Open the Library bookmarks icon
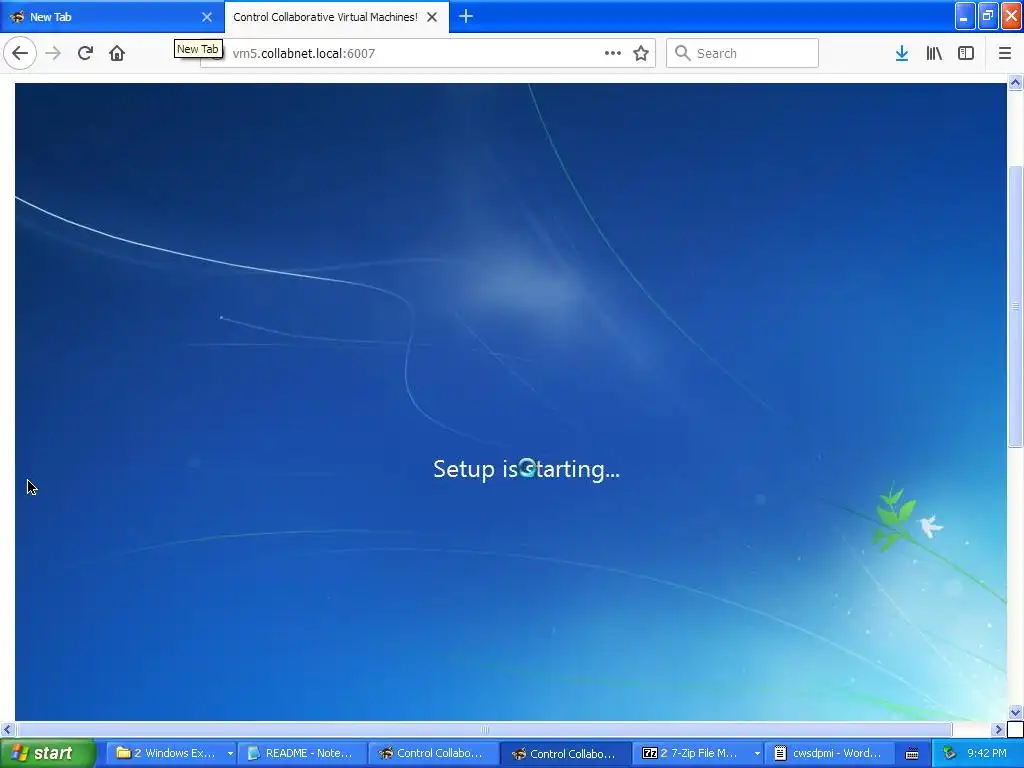Viewport: 1024px width, 768px height. click(x=934, y=53)
